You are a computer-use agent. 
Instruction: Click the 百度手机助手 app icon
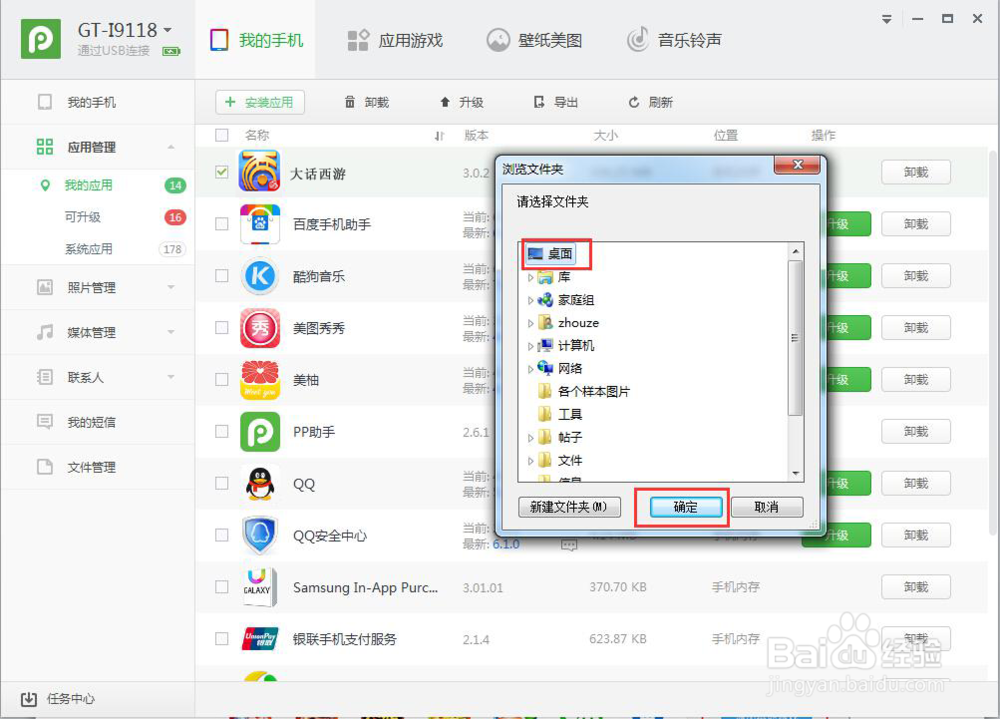(x=260, y=224)
